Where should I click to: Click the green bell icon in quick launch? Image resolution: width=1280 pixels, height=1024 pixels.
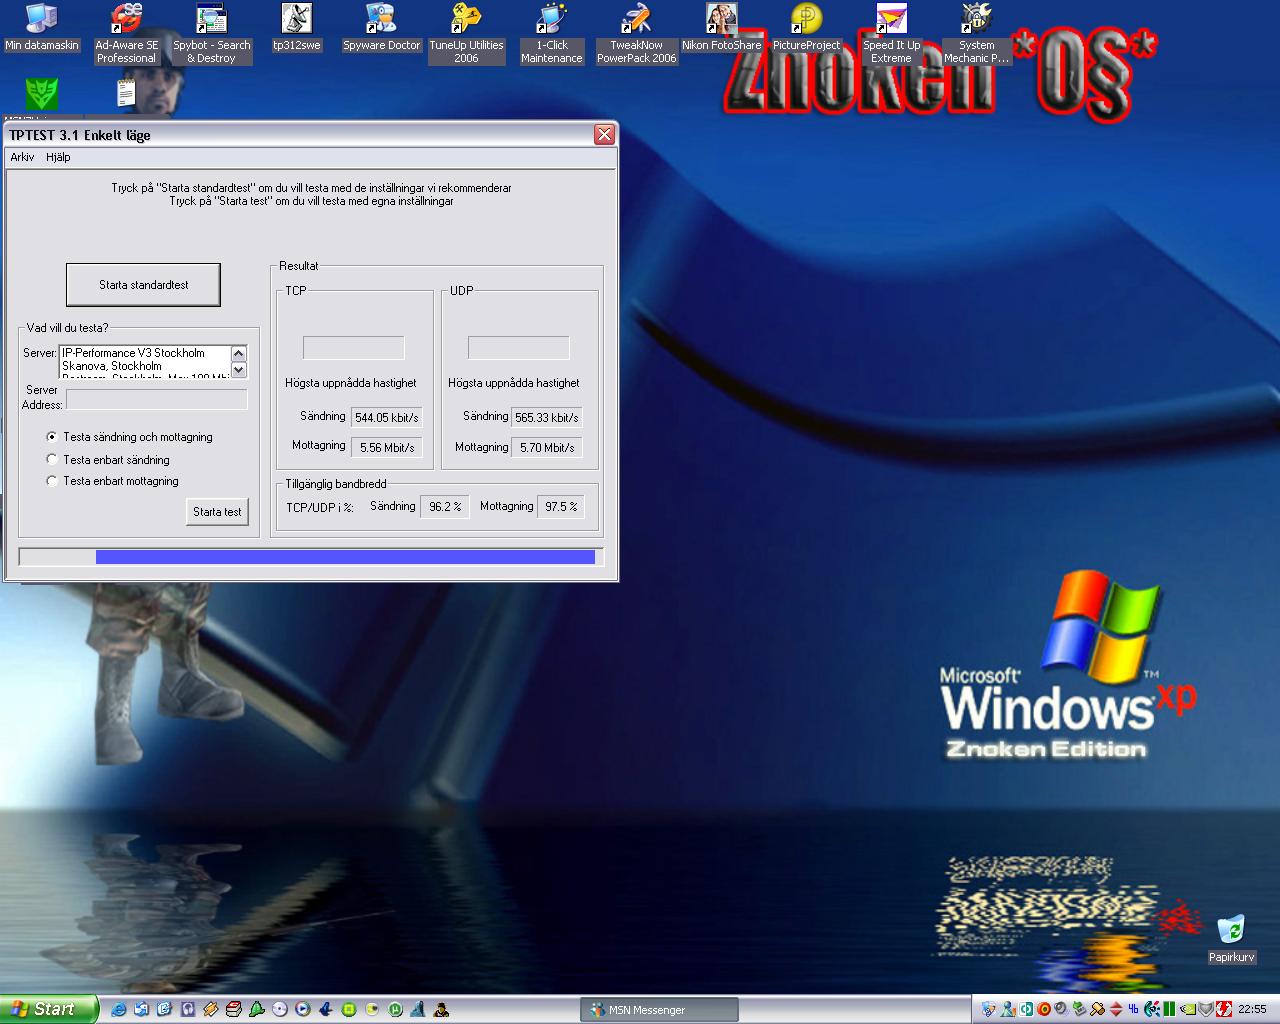click(256, 1009)
